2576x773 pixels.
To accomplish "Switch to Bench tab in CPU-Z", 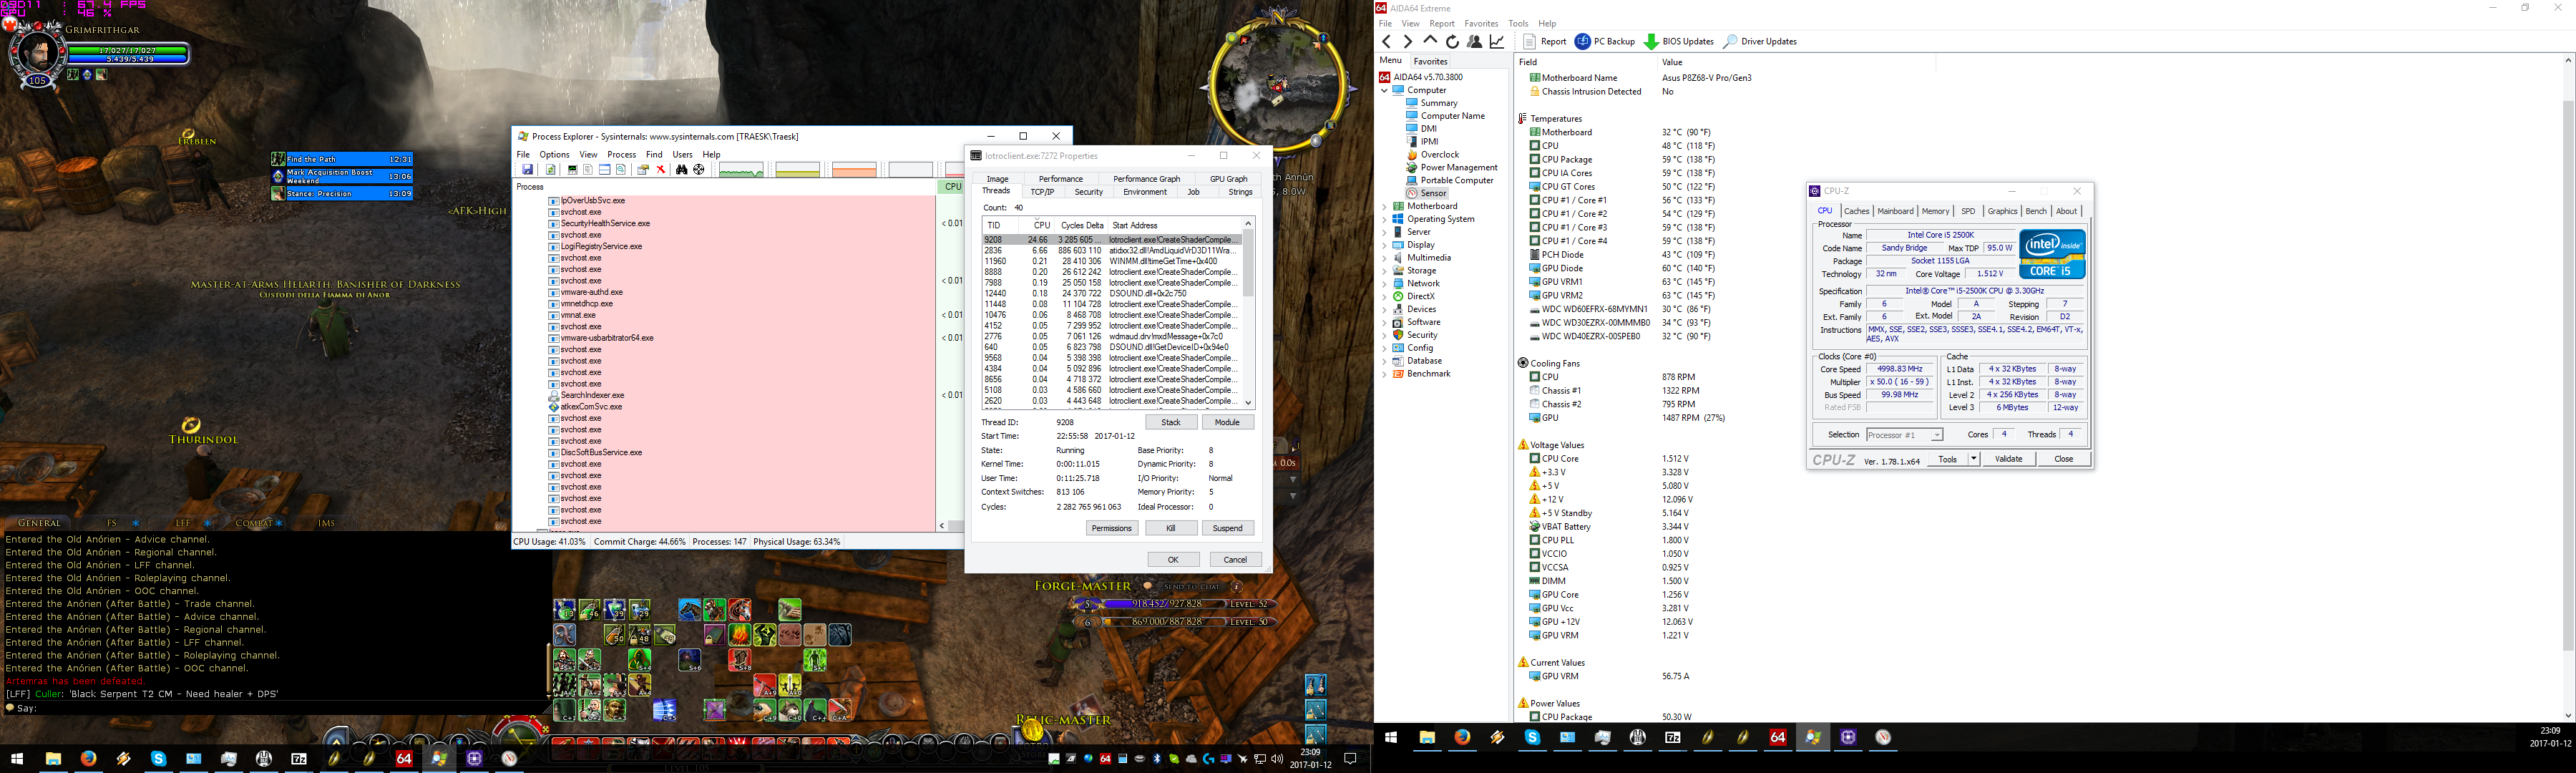I will pos(2036,211).
